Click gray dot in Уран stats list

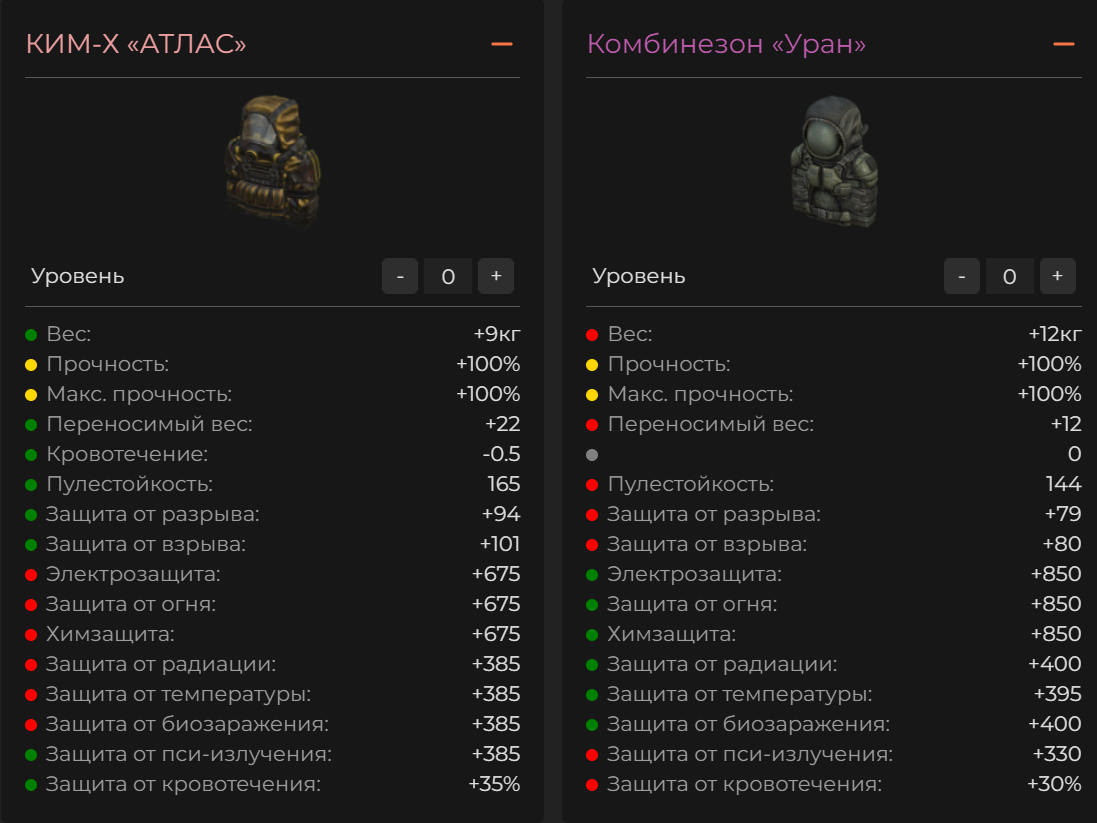pos(592,454)
